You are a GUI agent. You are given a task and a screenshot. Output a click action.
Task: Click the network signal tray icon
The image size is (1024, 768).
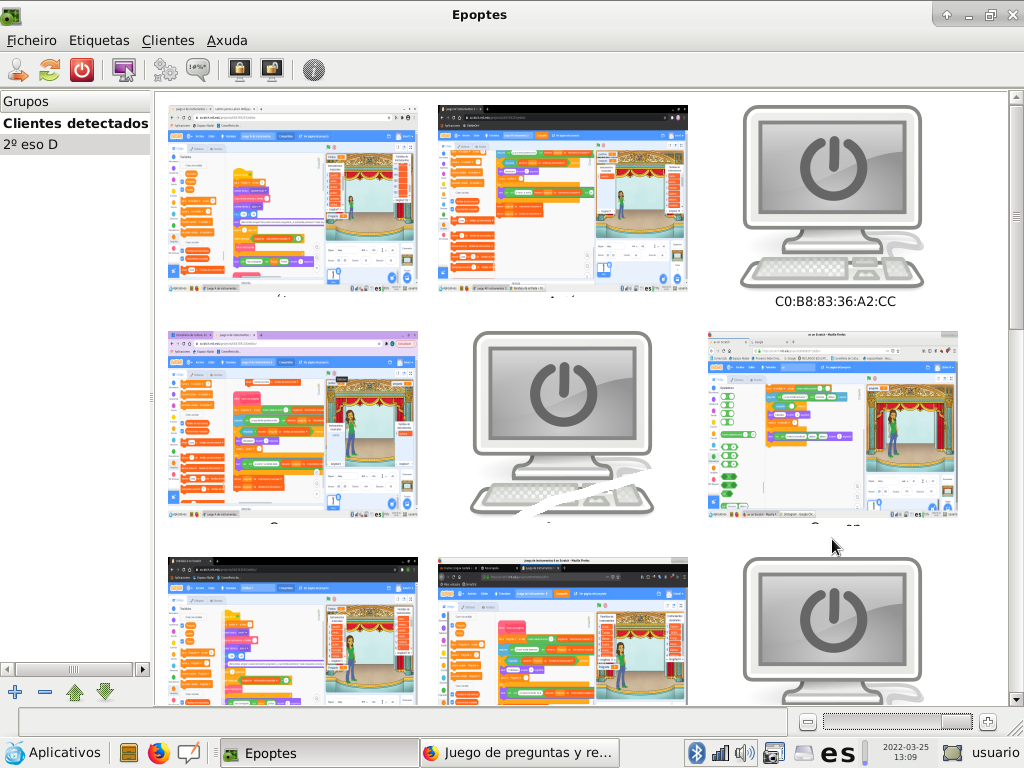(720, 754)
